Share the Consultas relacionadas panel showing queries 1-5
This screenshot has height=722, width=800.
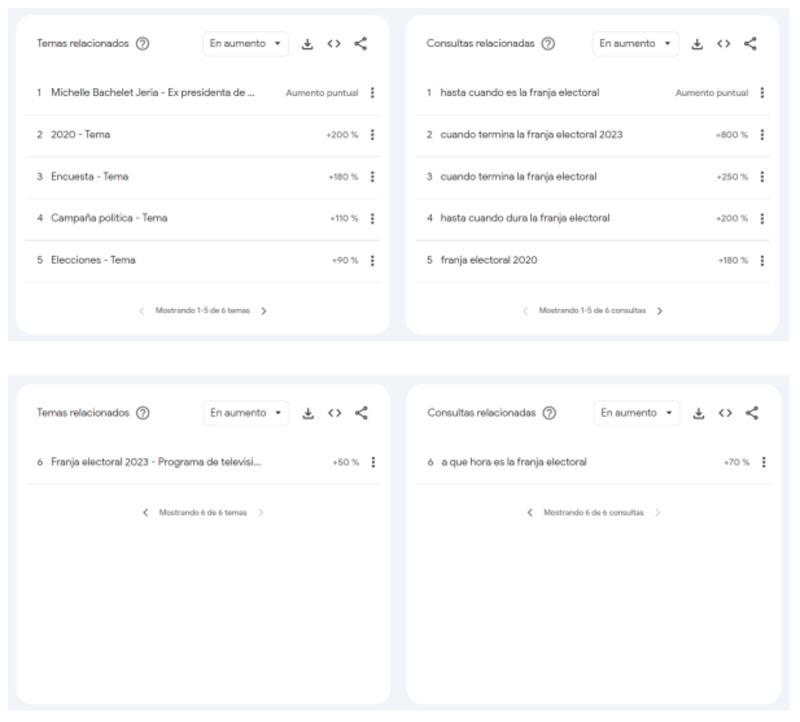point(751,44)
